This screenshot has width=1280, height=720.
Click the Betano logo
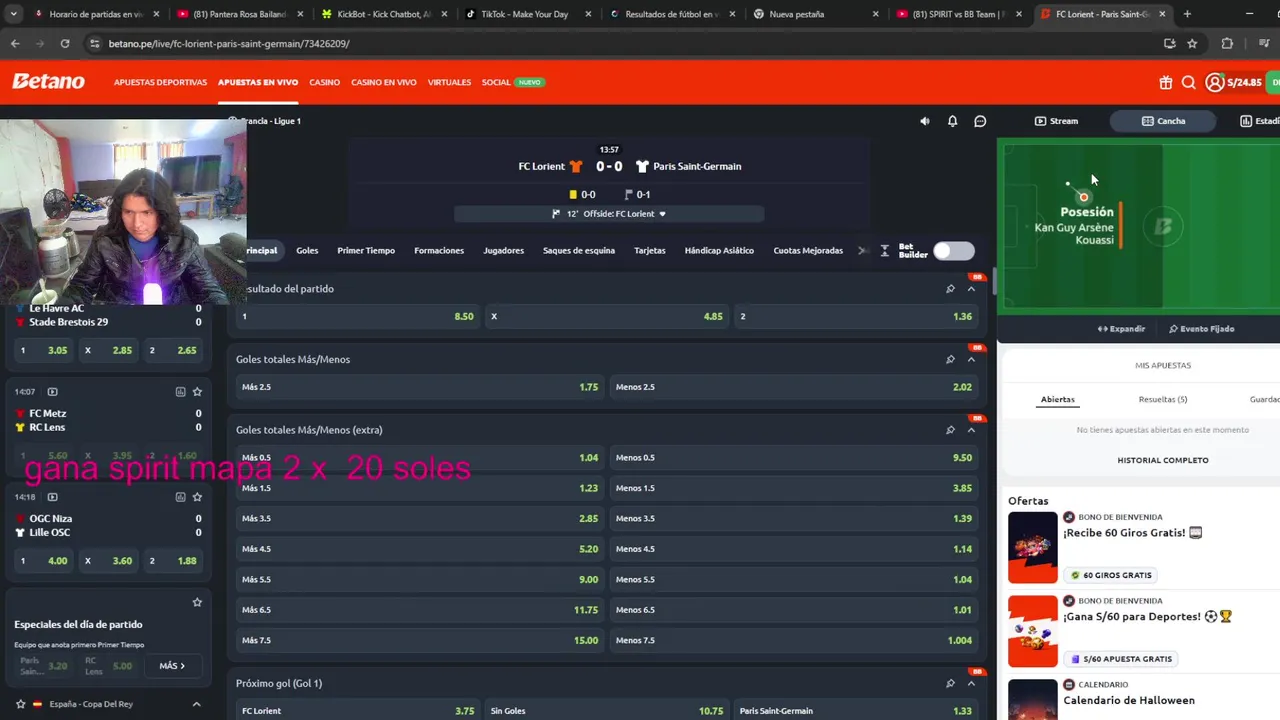48,82
